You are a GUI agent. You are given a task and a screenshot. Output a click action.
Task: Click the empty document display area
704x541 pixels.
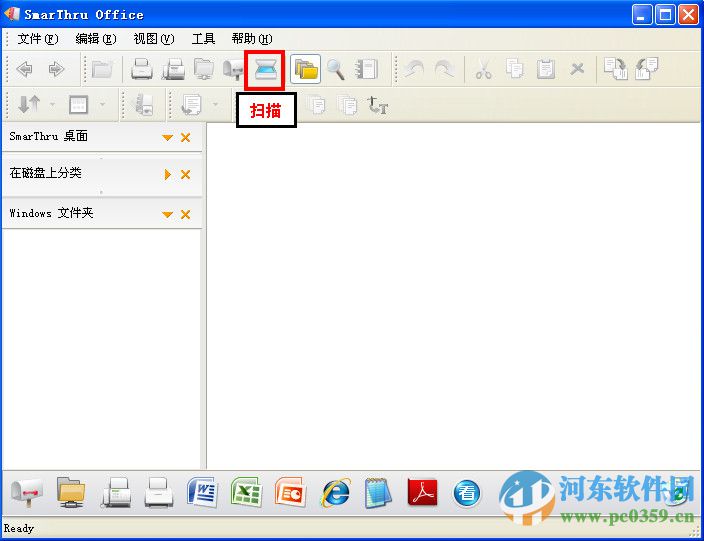[454, 296]
